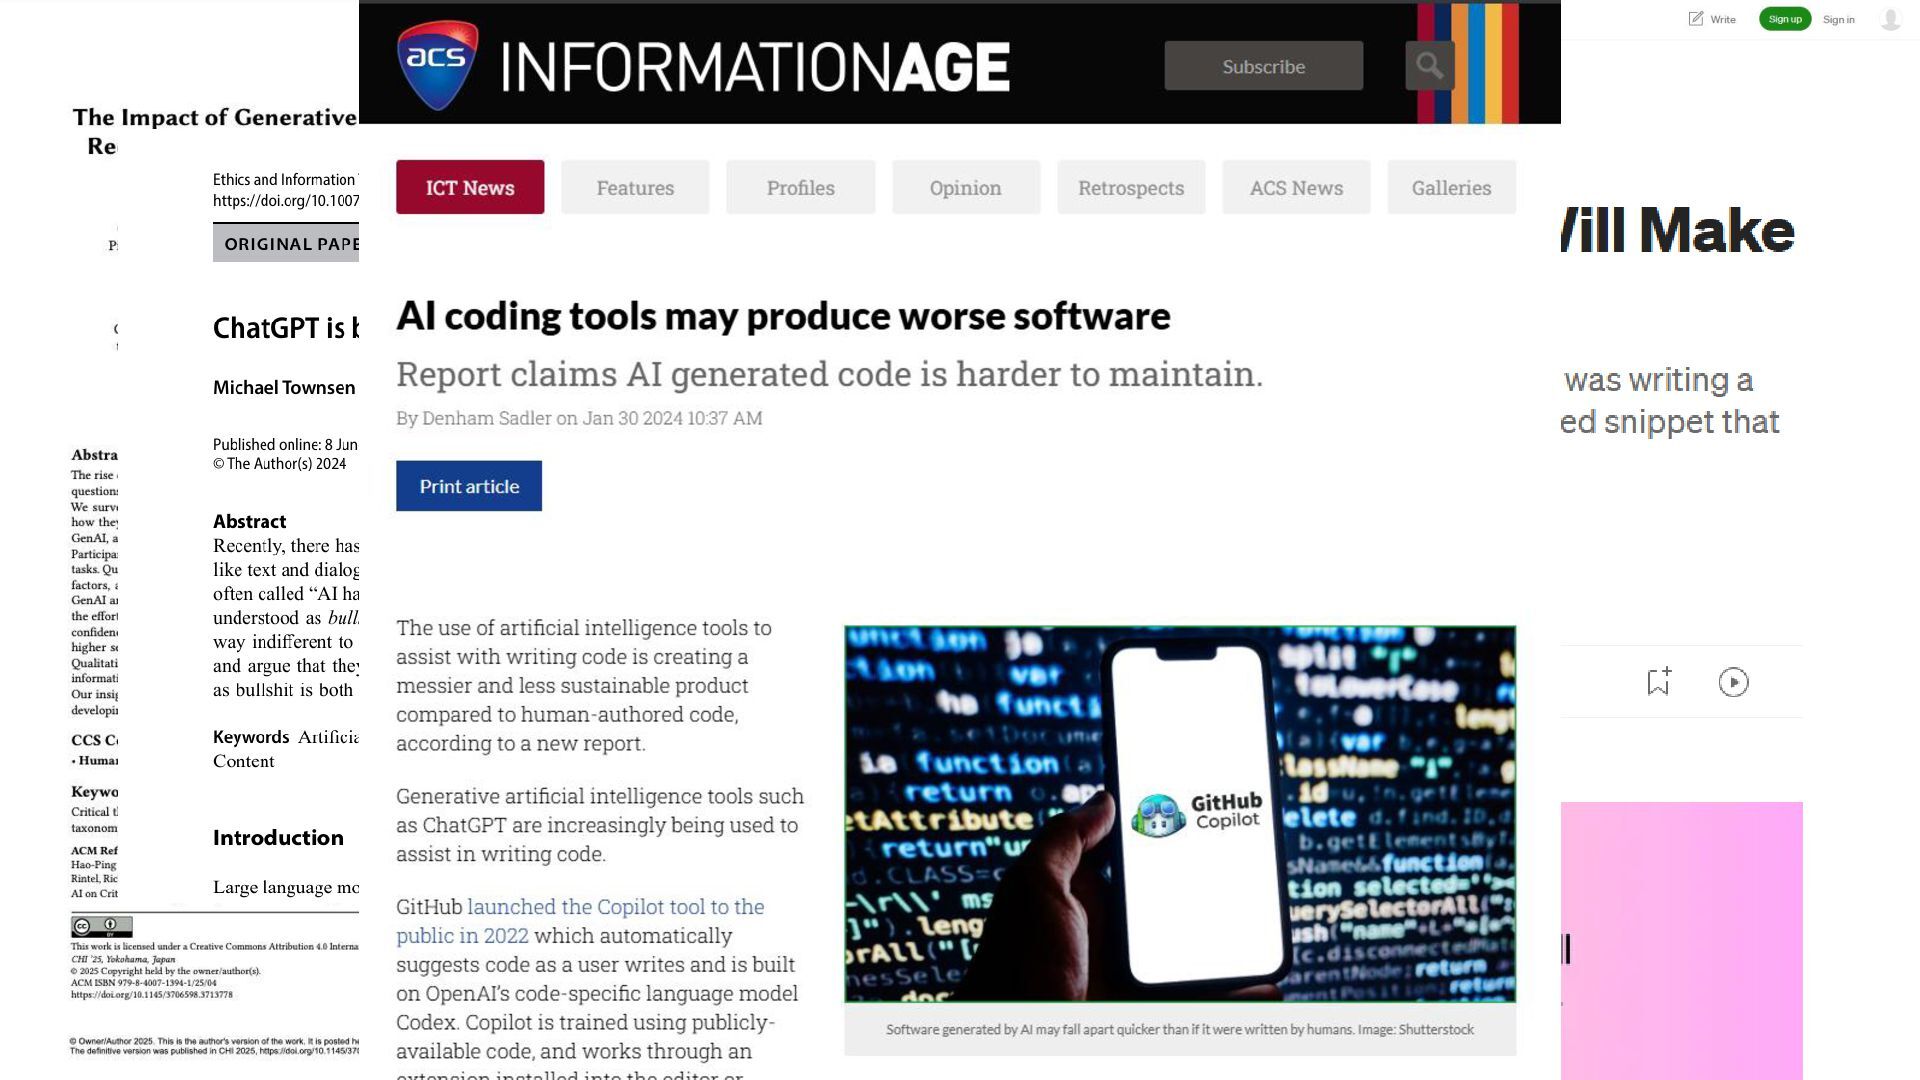Select the ICT News tab
1920x1080 pixels.
470,187
